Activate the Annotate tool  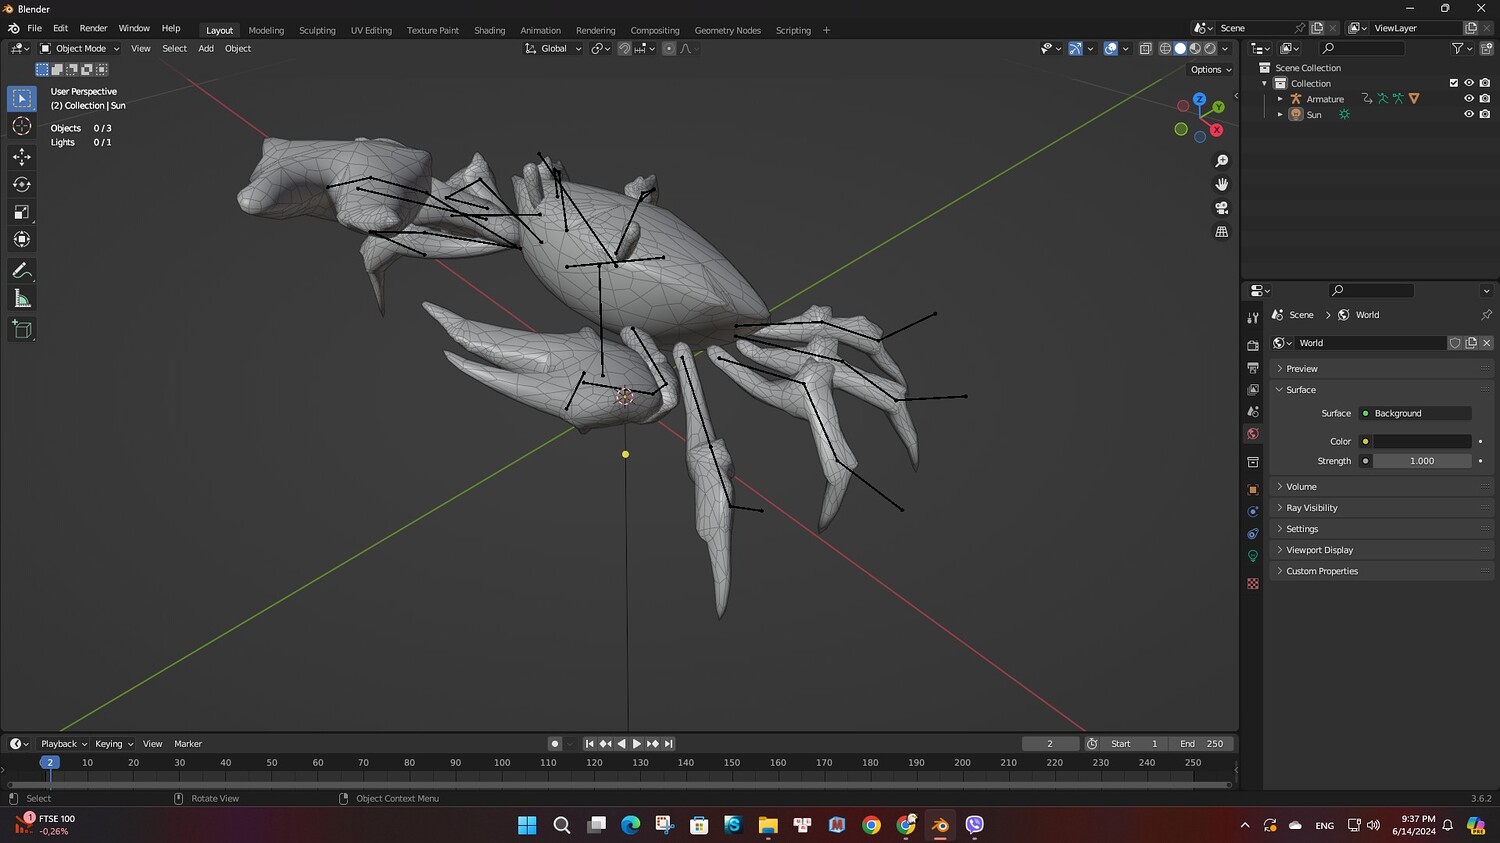[21, 271]
